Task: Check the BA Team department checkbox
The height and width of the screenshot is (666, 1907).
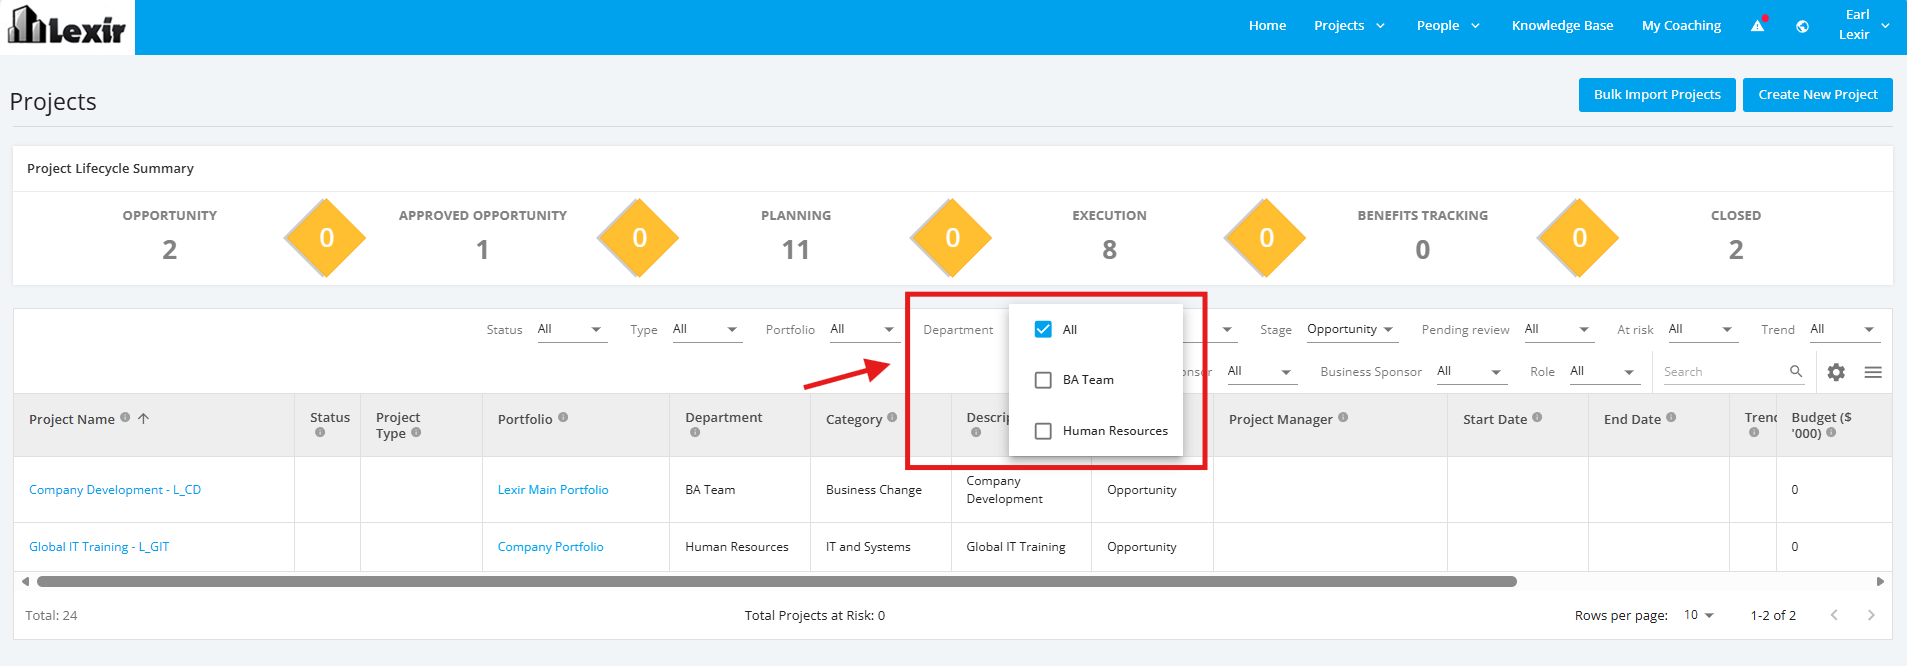Action: [x=1043, y=380]
